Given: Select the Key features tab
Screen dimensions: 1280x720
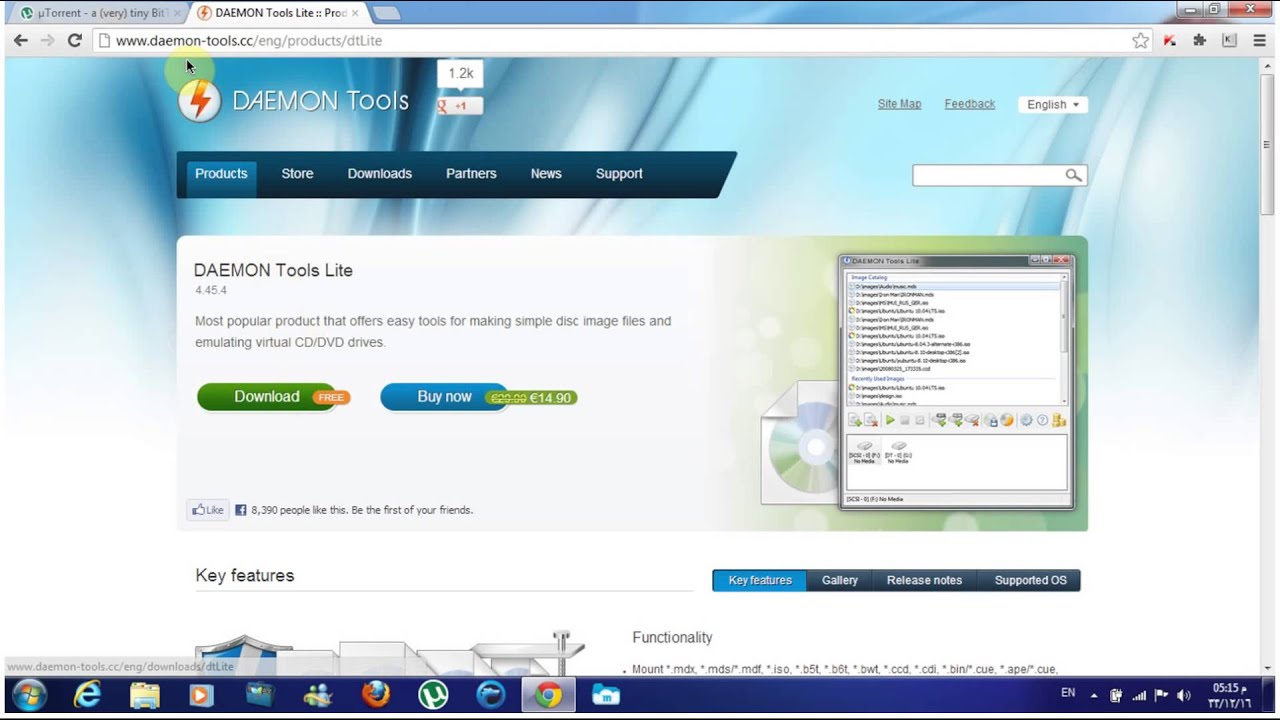Looking at the screenshot, I should click(x=759, y=580).
